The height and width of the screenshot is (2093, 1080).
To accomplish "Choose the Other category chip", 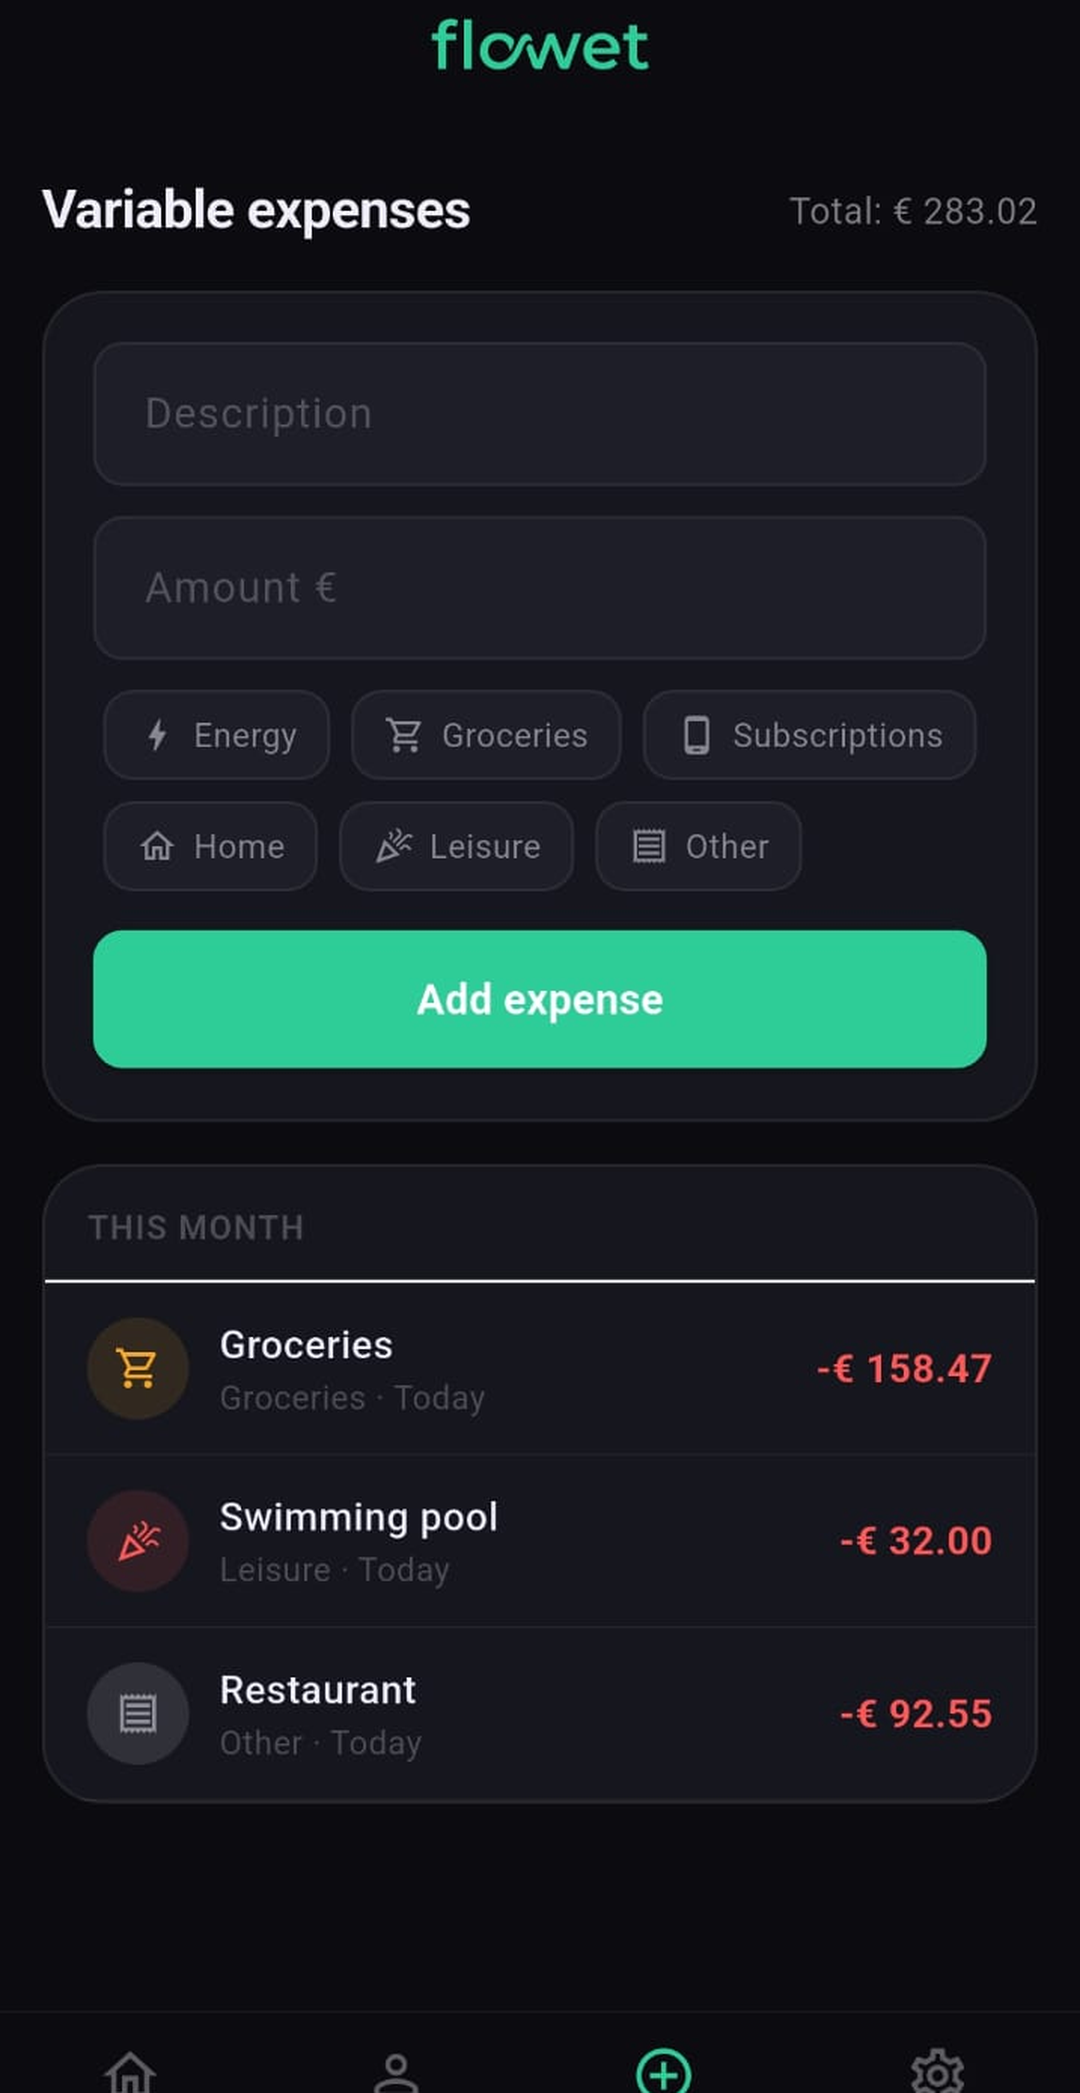I will pos(699,846).
